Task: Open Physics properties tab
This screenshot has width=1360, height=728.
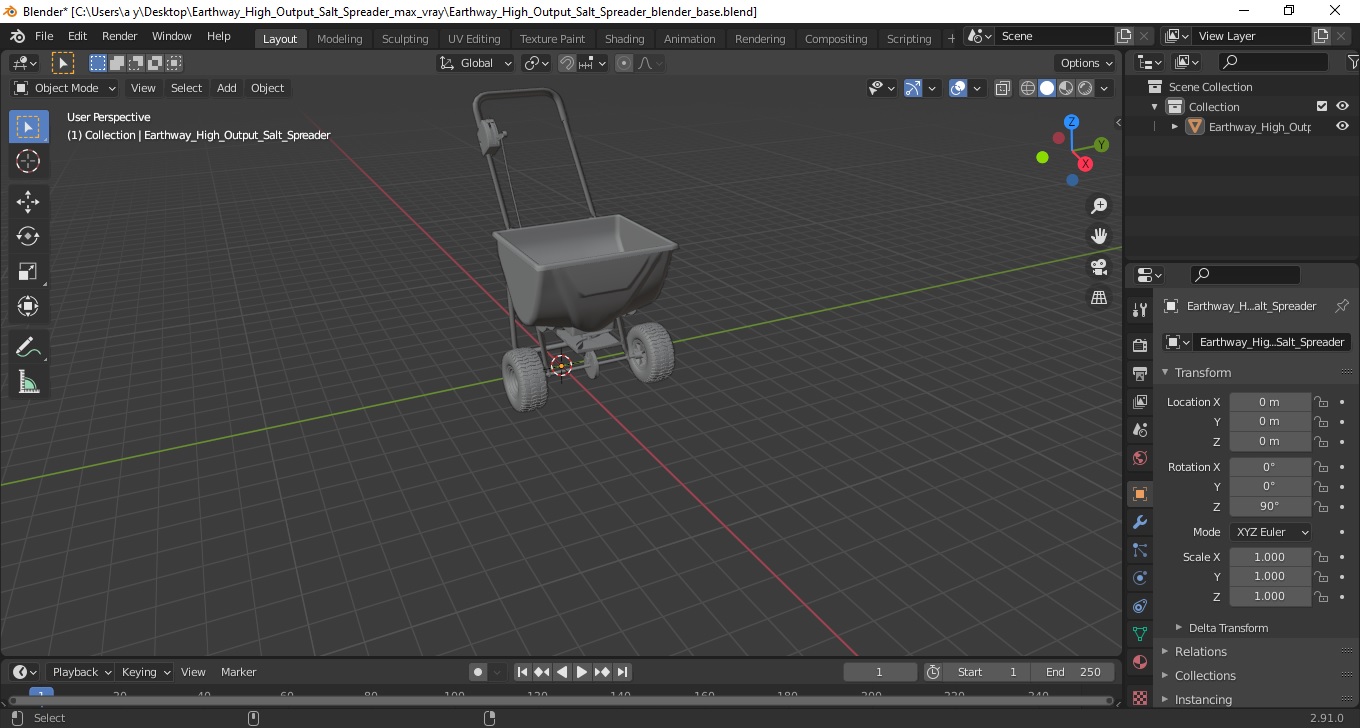Action: tap(1139, 578)
